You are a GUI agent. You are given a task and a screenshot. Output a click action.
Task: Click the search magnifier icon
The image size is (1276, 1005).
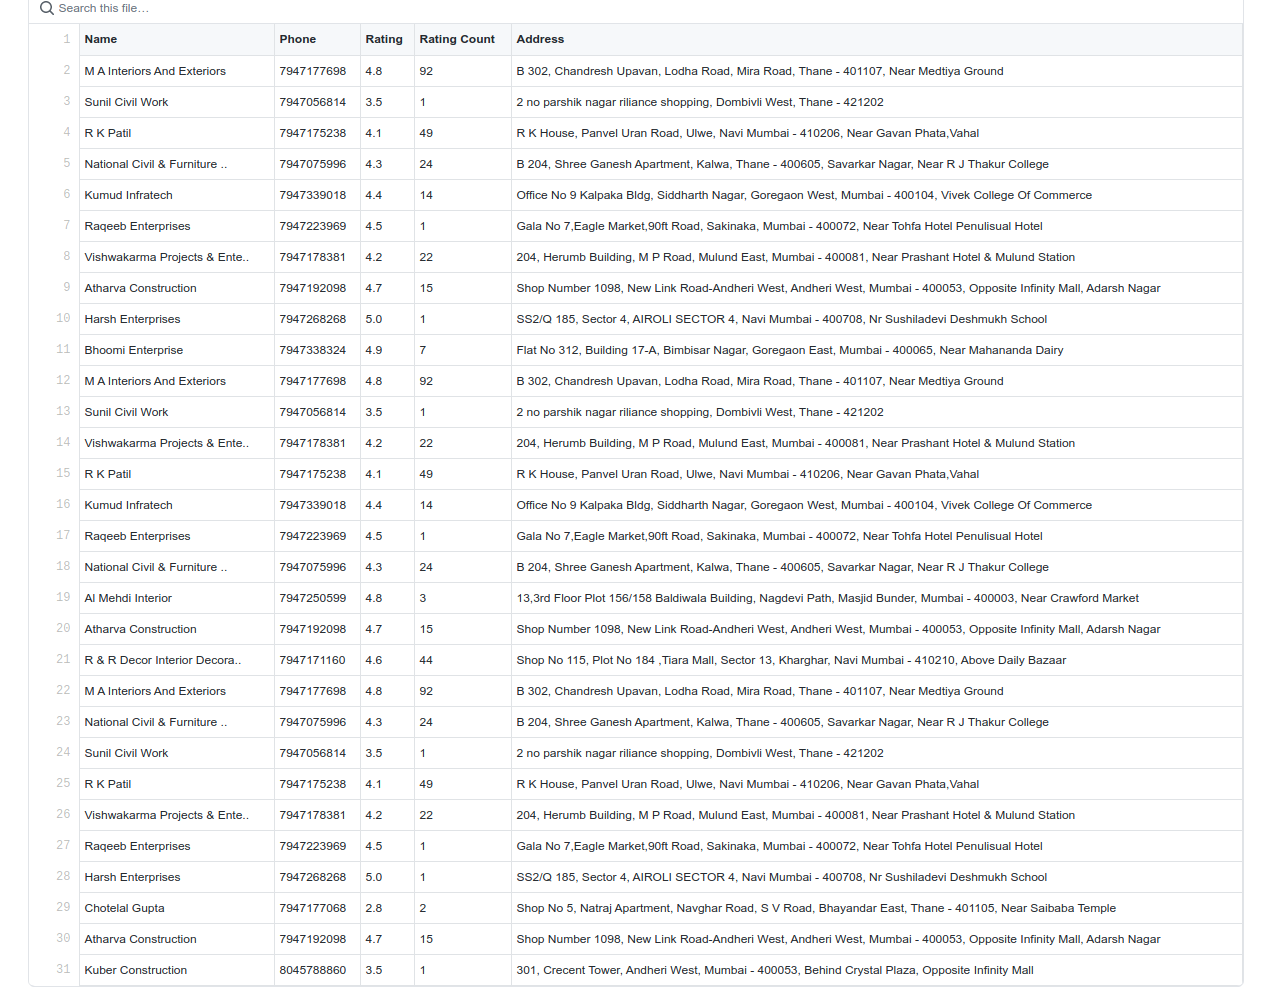(46, 8)
